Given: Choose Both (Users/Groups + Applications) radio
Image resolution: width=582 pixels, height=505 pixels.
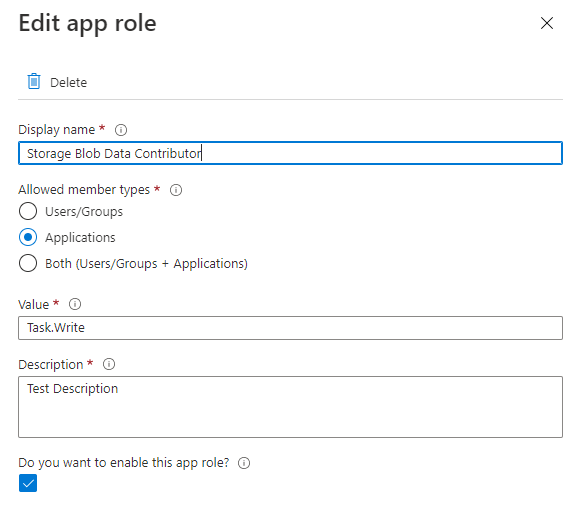Looking at the screenshot, I should [28, 263].
